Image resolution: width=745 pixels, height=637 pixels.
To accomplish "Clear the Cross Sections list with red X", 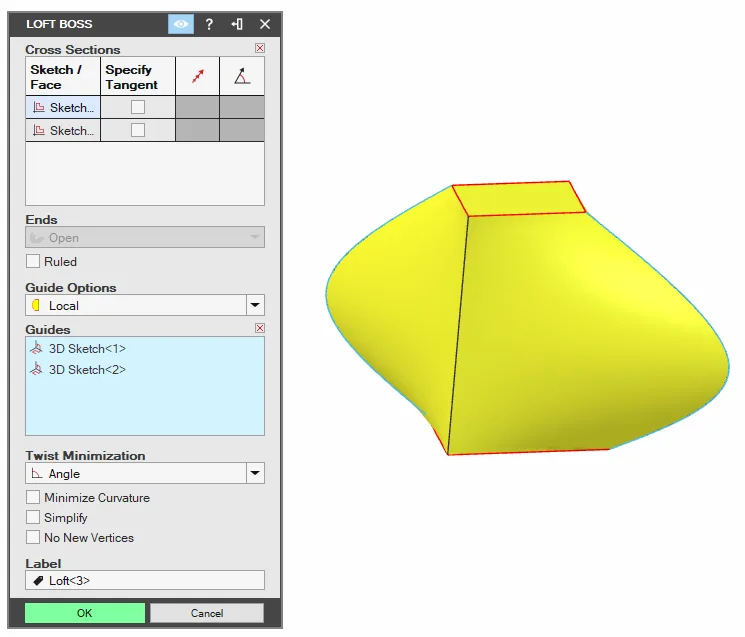I will click(x=260, y=48).
